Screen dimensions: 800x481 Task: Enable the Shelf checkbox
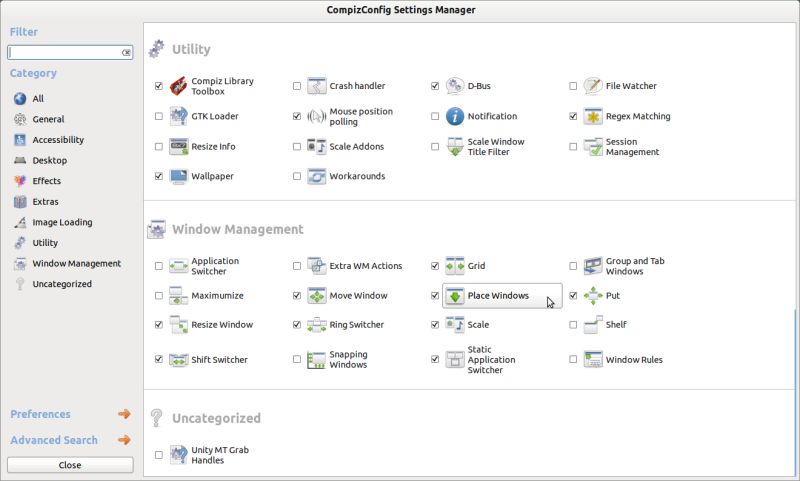[573, 324]
